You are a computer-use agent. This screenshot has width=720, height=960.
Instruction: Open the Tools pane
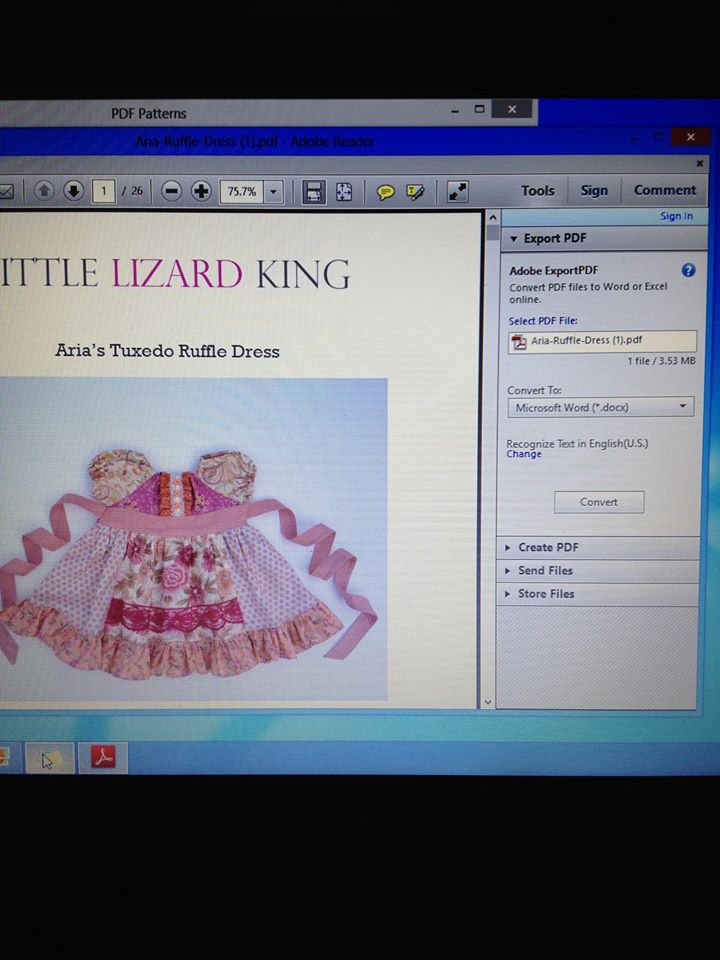click(x=538, y=191)
